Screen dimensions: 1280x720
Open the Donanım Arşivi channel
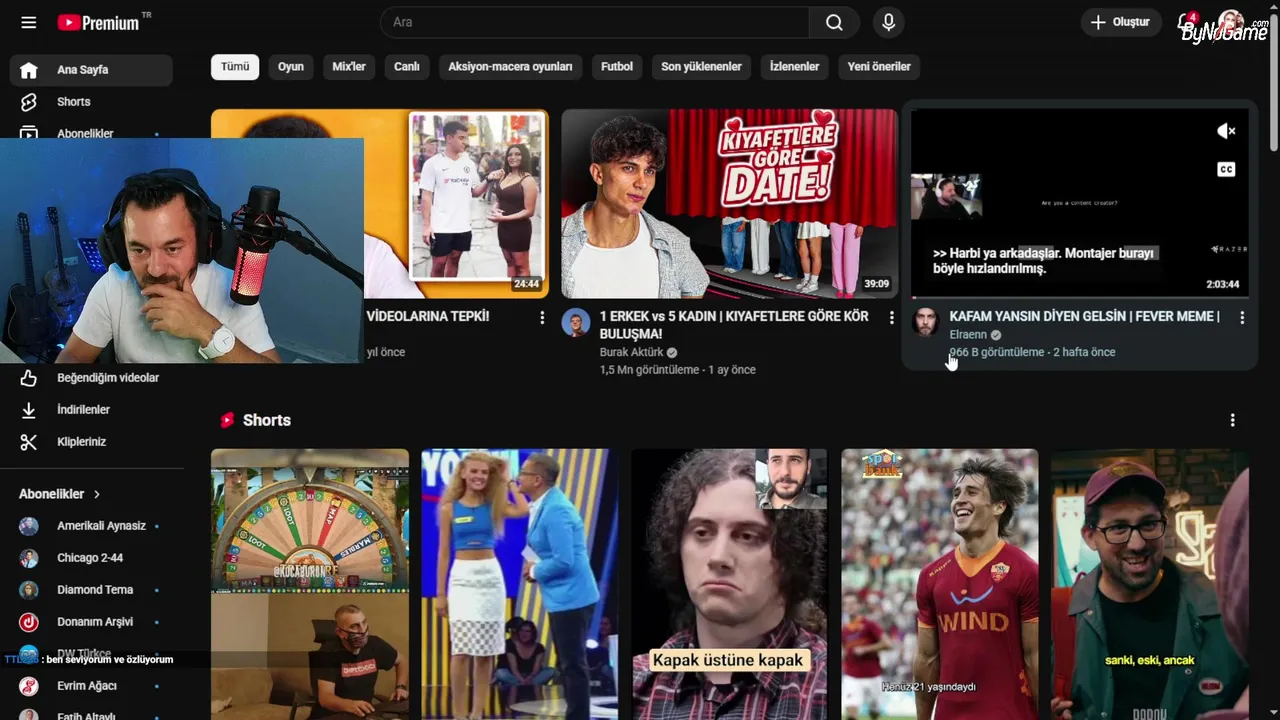pos(91,622)
